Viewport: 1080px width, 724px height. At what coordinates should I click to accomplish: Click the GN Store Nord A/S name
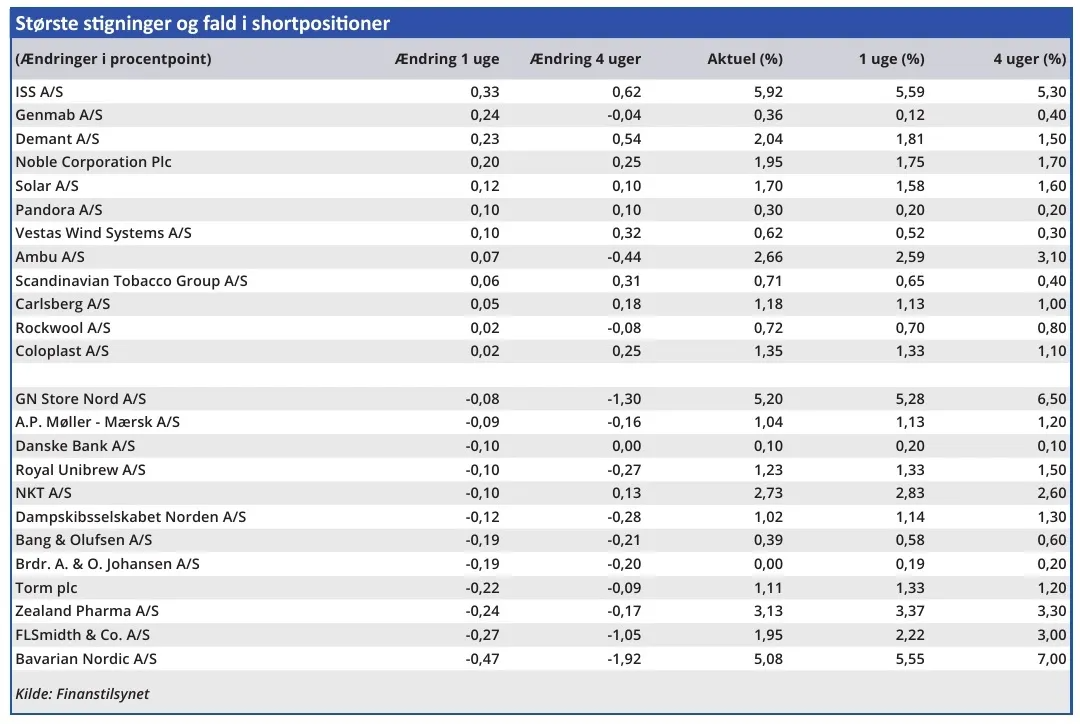coord(81,399)
